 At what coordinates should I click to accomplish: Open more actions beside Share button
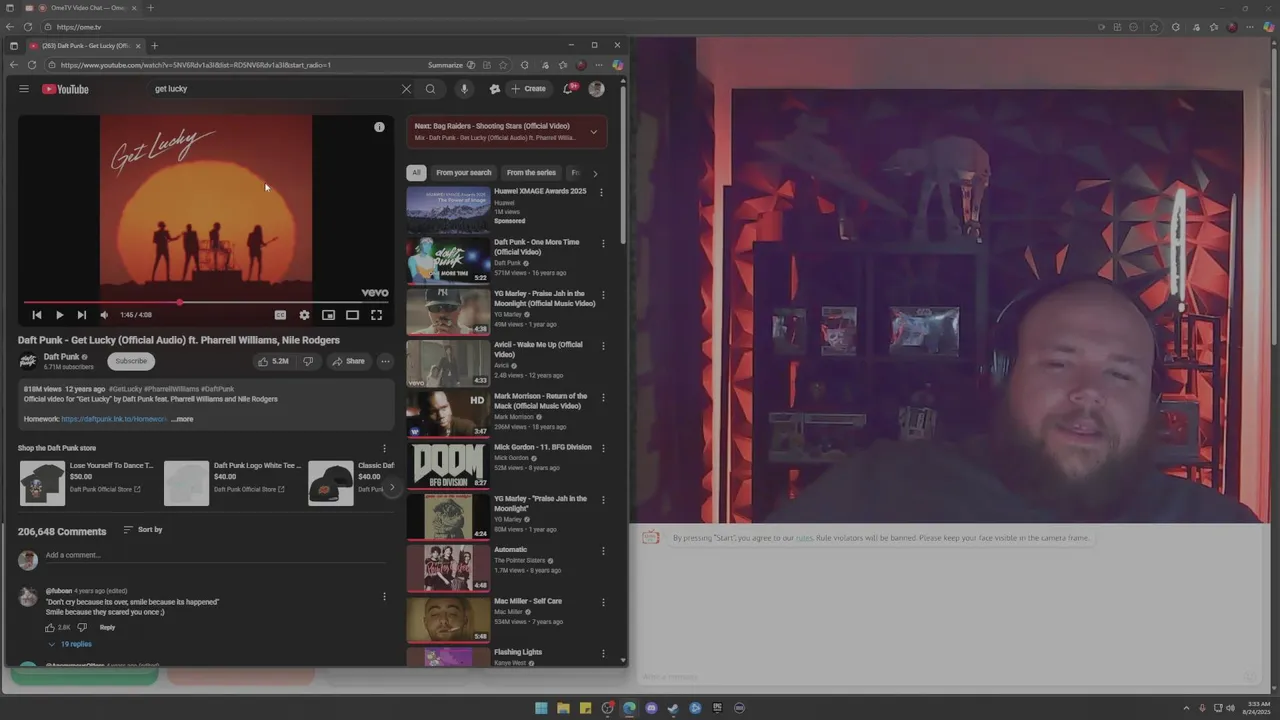(385, 361)
